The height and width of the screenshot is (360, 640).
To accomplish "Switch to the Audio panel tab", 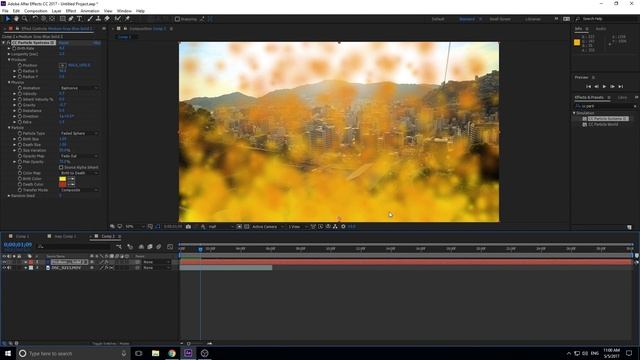I will click(x=600, y=29).
